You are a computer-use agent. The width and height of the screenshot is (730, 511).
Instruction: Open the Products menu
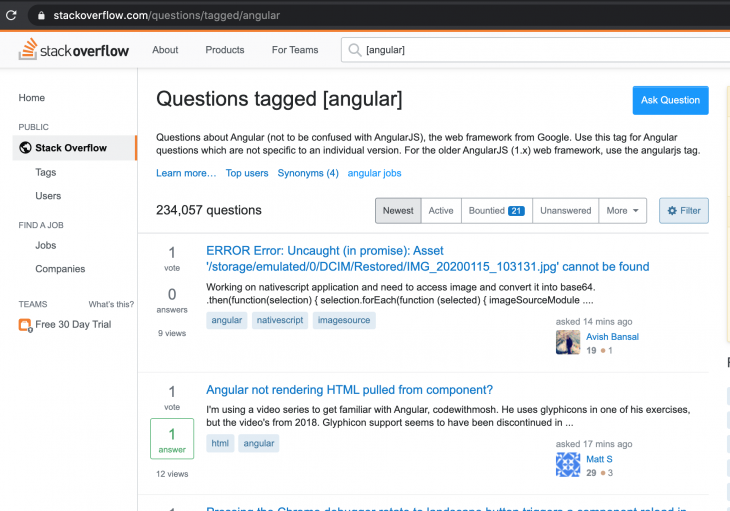225,50
